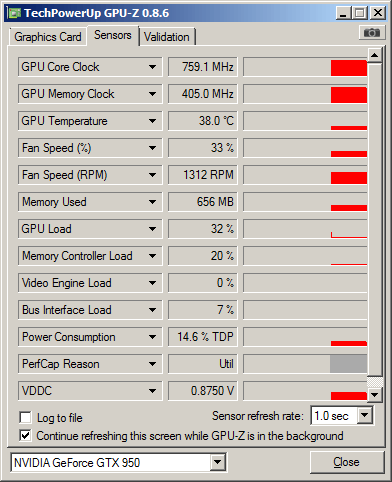Open the GPU Core Clock sensor dropdown arrow
The image size is (392, 482).
(x=152, y=67)
